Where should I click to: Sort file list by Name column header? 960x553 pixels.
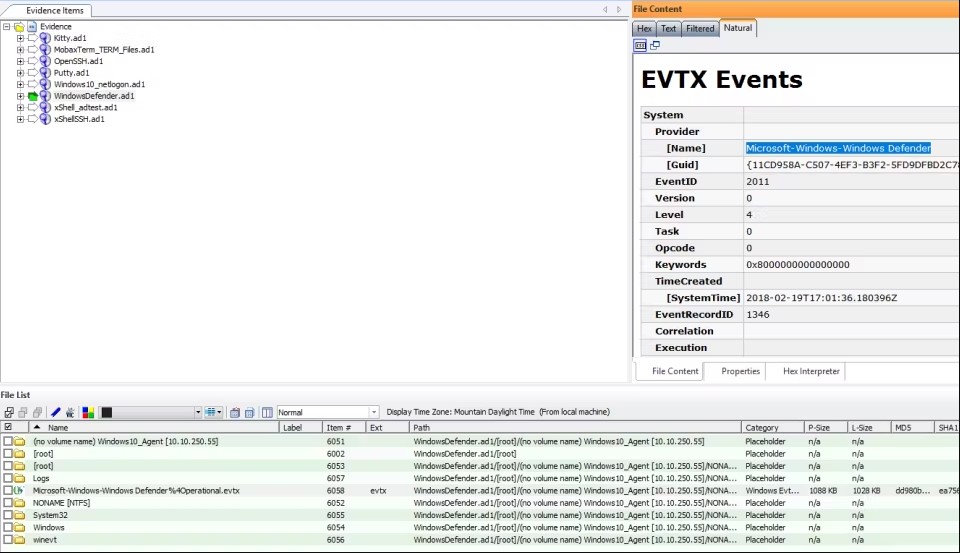point(58,427)
